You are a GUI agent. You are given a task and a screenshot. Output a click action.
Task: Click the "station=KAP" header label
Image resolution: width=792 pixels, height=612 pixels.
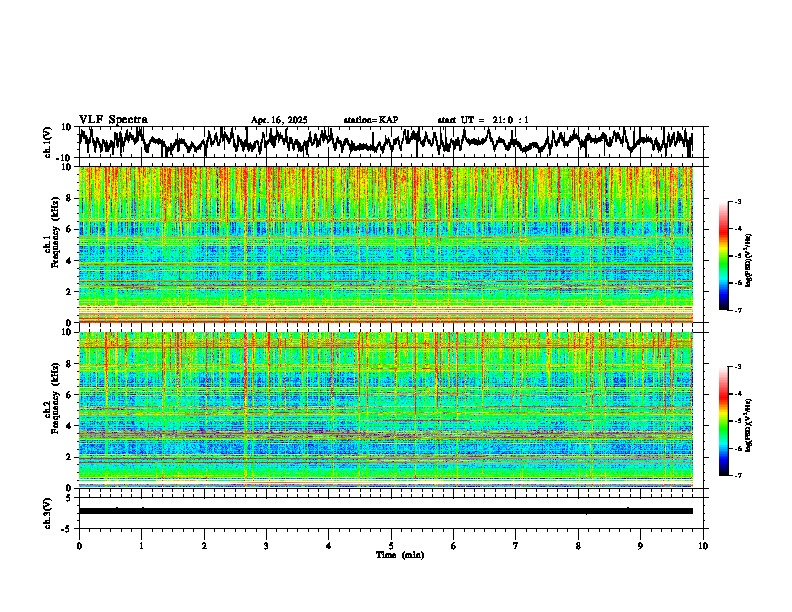(x=371, y=120)
